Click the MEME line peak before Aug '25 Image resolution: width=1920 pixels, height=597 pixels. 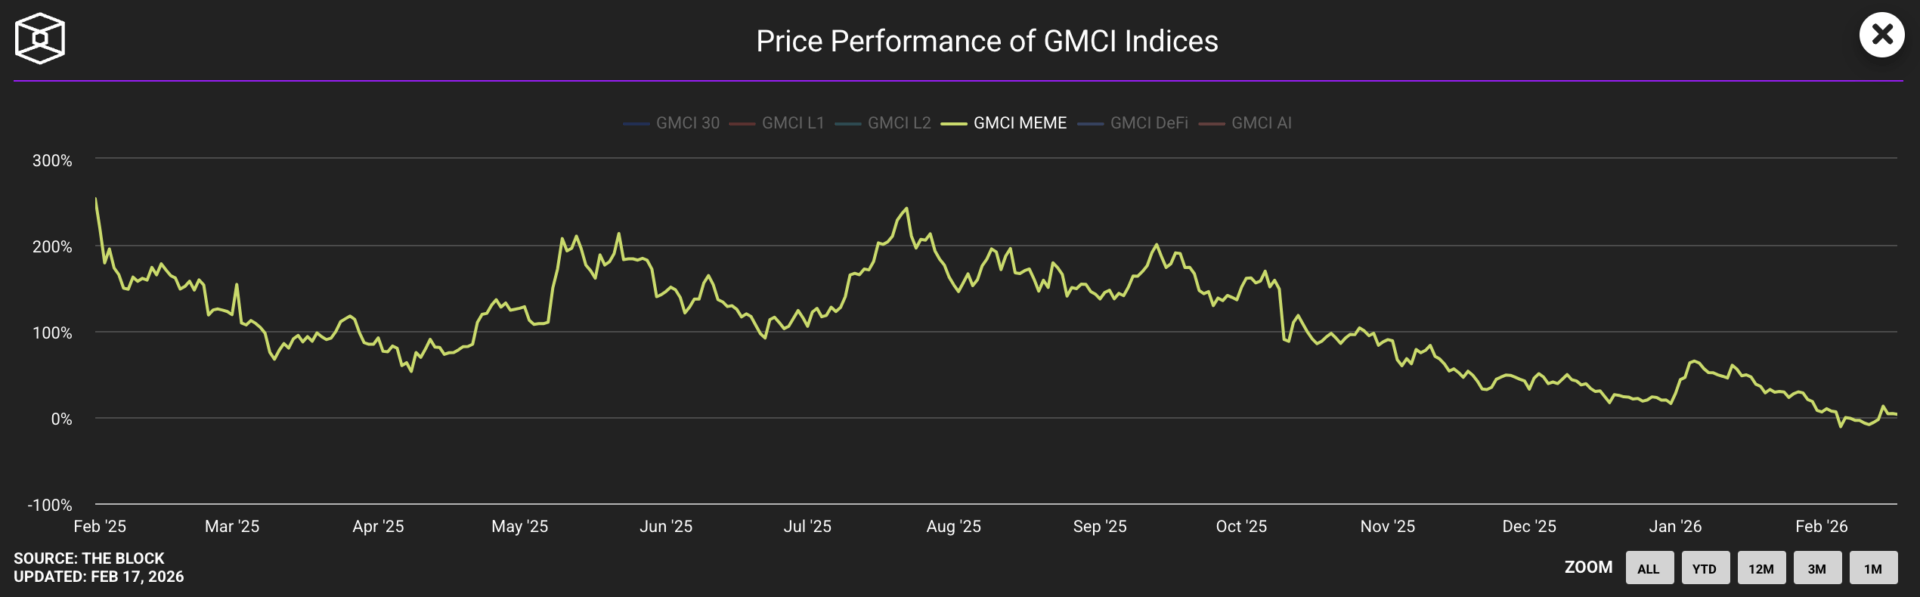[906, 209]
